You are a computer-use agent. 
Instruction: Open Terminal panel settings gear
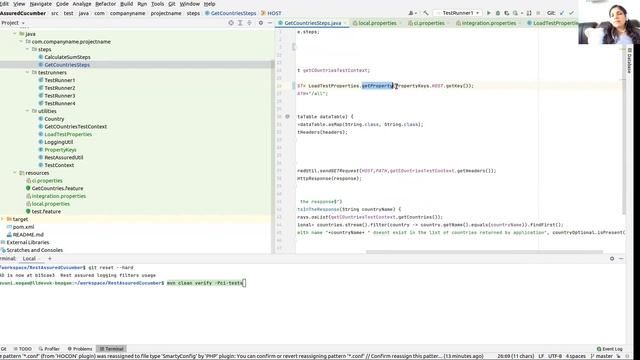[612, 258]
